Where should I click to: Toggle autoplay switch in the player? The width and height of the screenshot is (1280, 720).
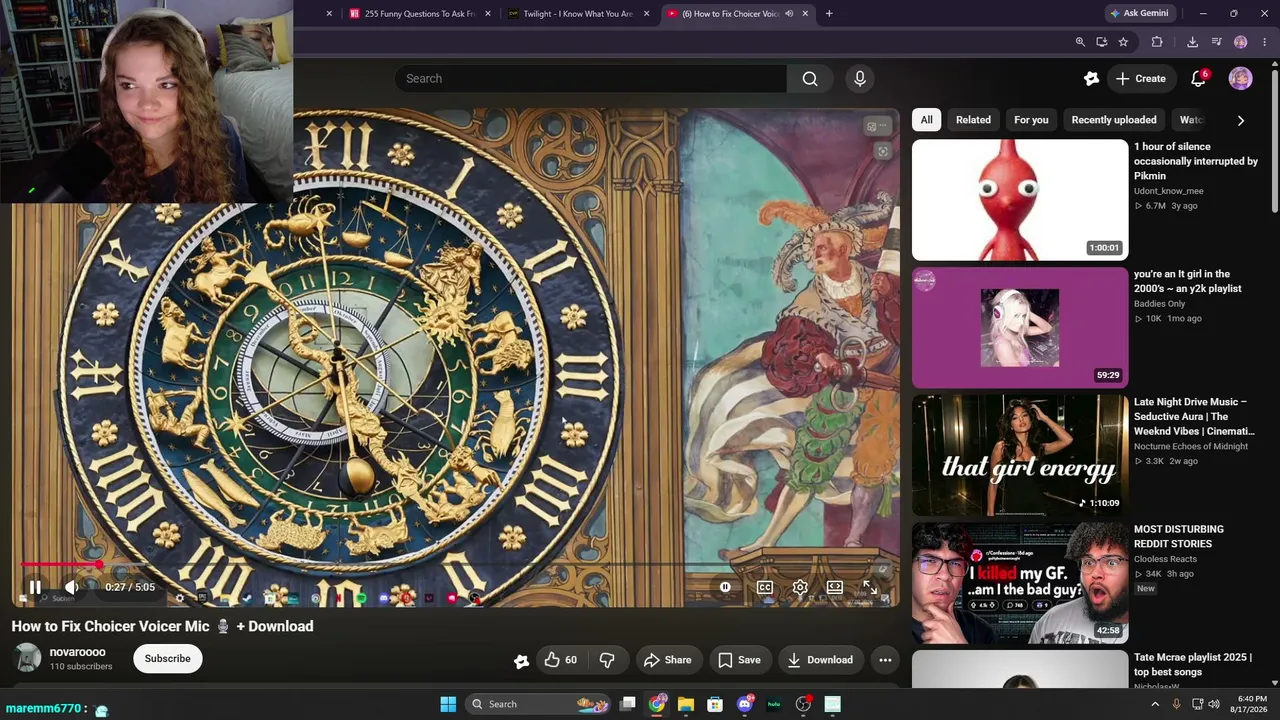click(x=725, y=587)
